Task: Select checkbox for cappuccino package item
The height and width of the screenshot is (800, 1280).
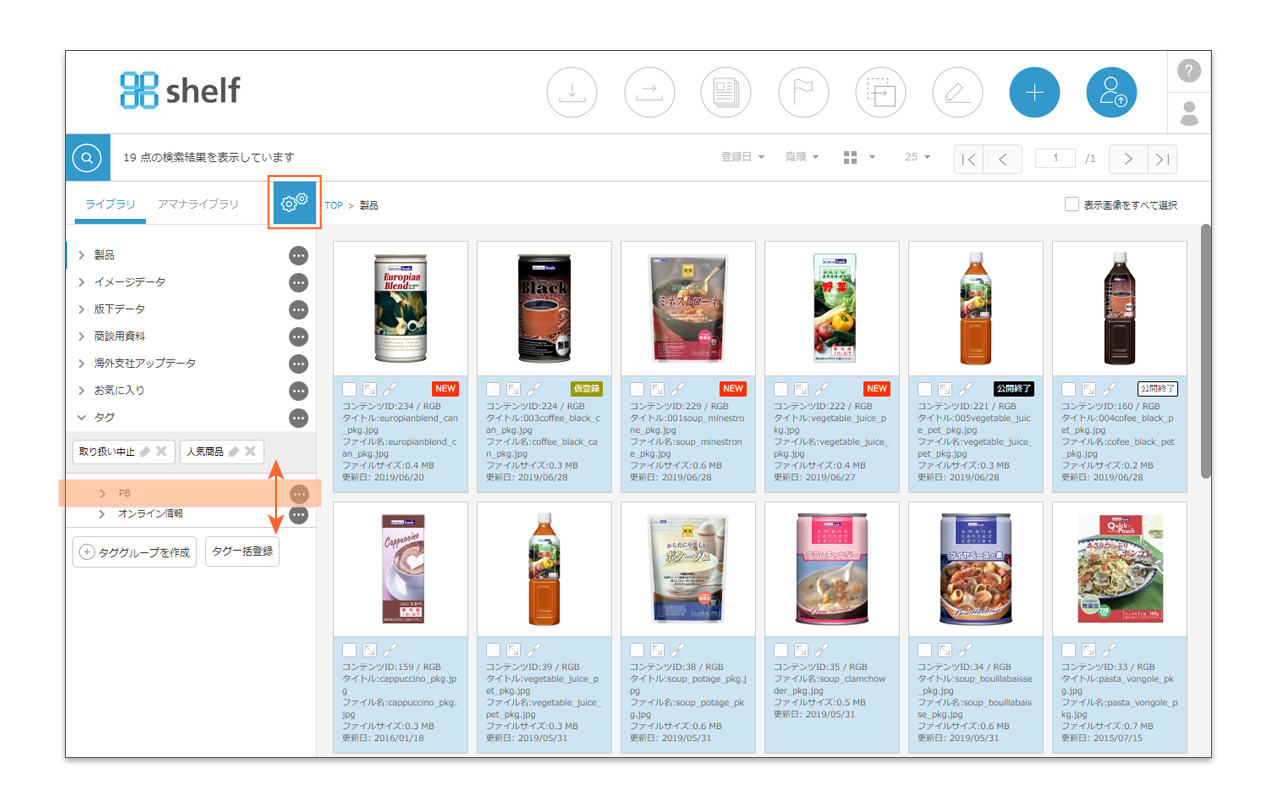Action: point(349,651)
